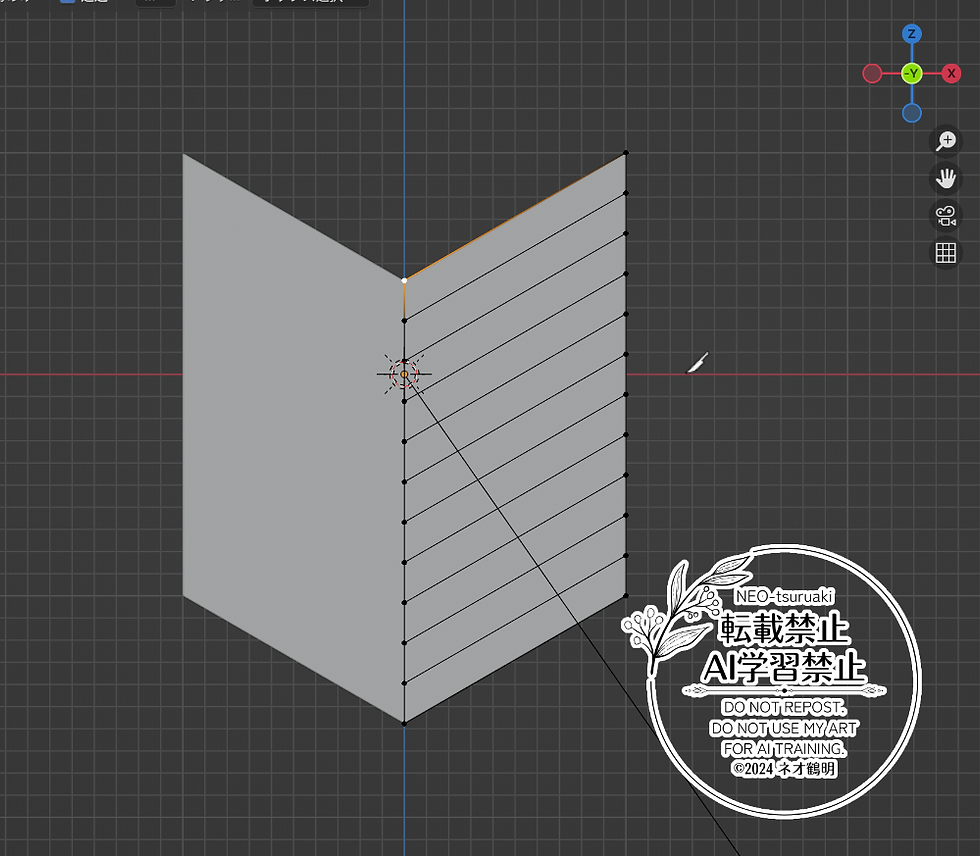
Task: Select the top-right corner vertex of mesh
Action: 626,152
